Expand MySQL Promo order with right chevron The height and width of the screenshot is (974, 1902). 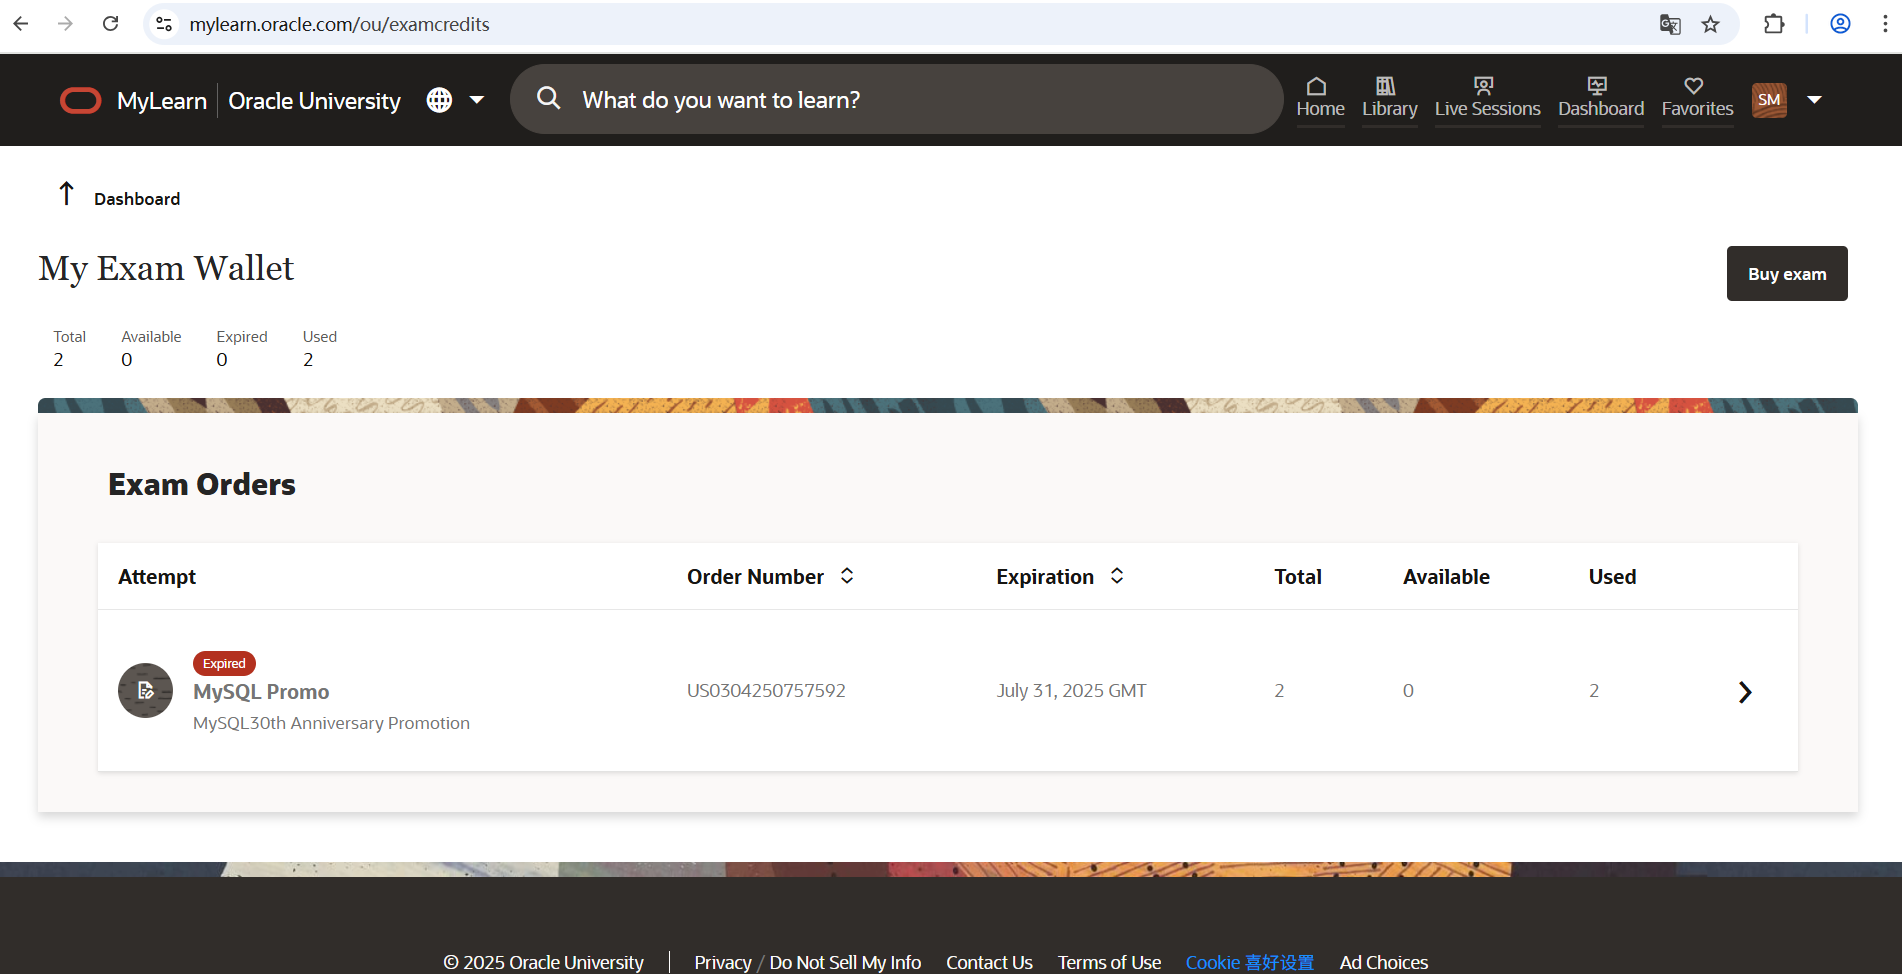click(1745, 692)
